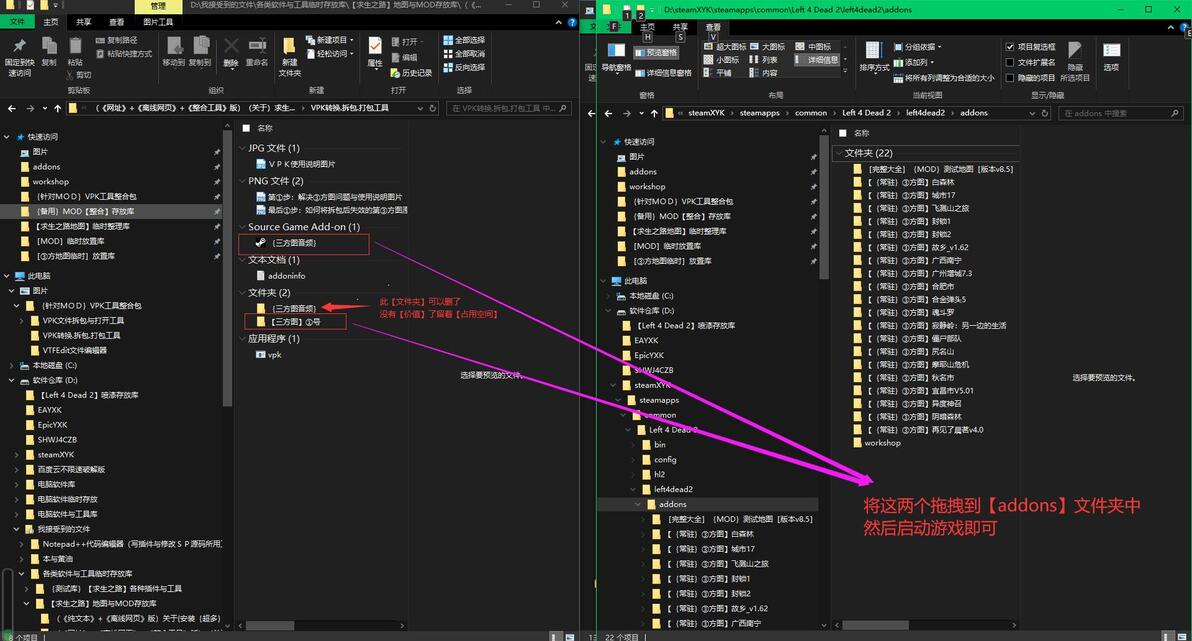Enable File name extensions (文件扩展名) checkbox

[x=1010, y=62]
